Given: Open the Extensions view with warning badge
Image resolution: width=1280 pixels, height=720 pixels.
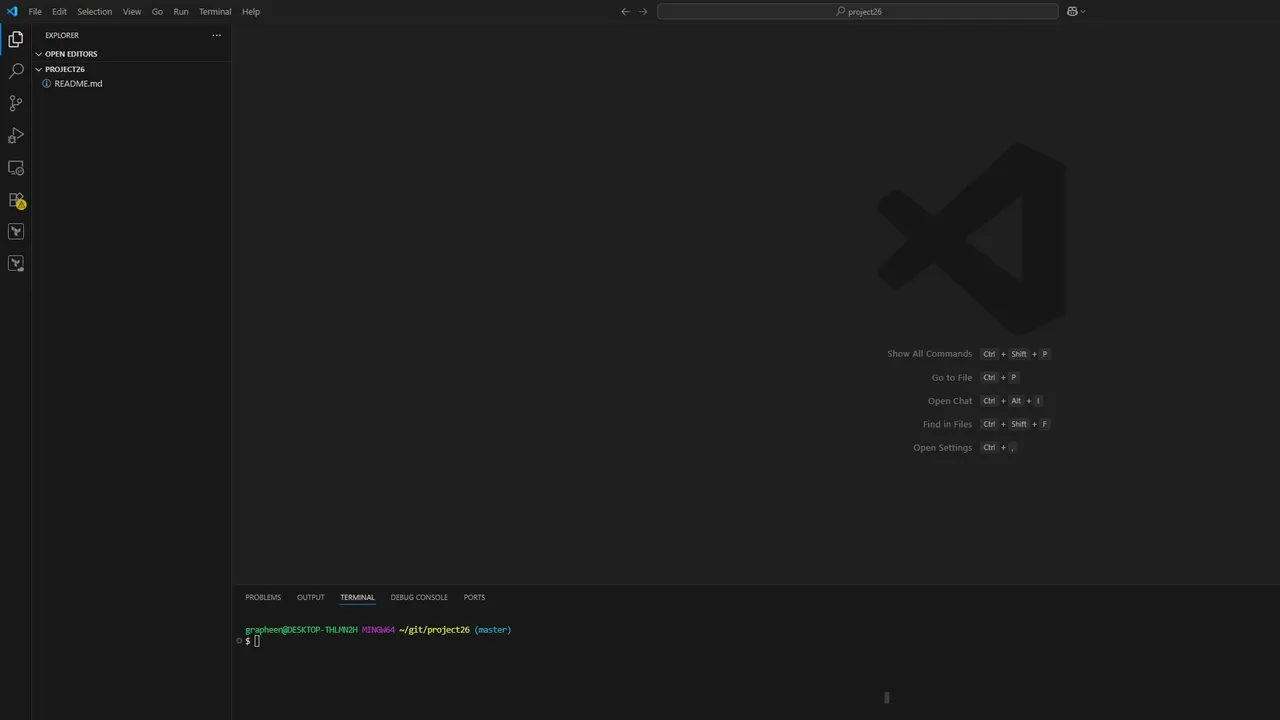Looking at the screenshot, I should click(x=16, y=200).
